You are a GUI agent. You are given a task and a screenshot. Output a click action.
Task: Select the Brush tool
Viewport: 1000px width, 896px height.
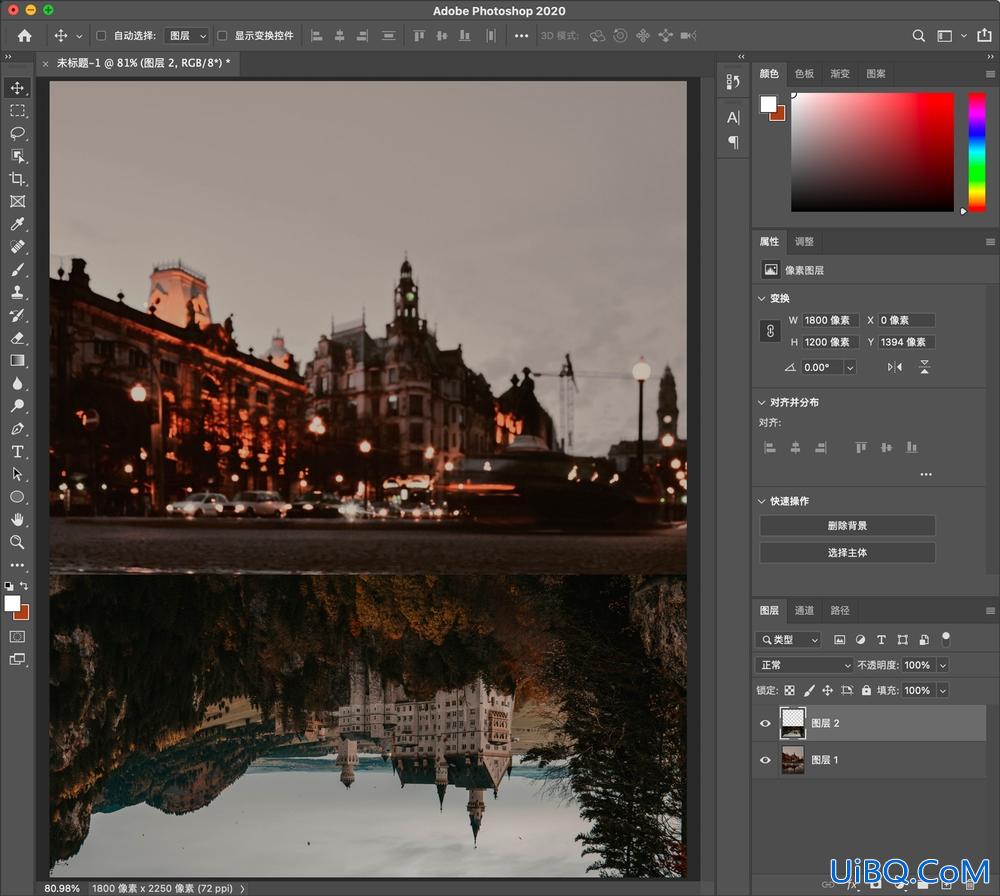(x=17, y=270)
